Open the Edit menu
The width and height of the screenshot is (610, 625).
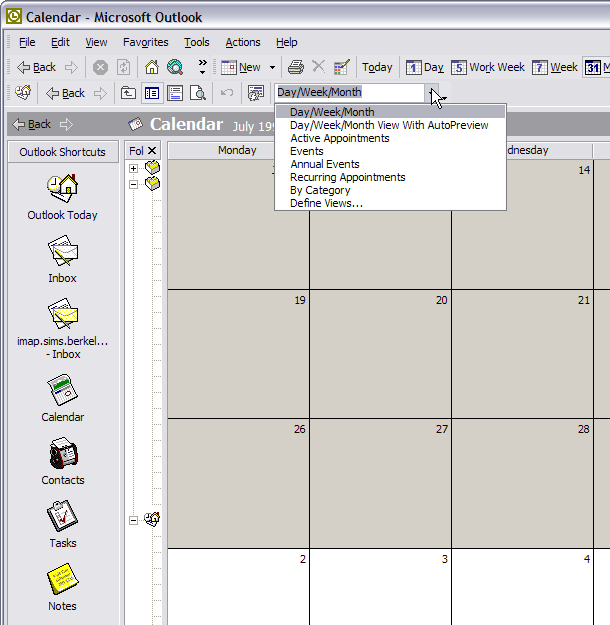click(60, 42)
